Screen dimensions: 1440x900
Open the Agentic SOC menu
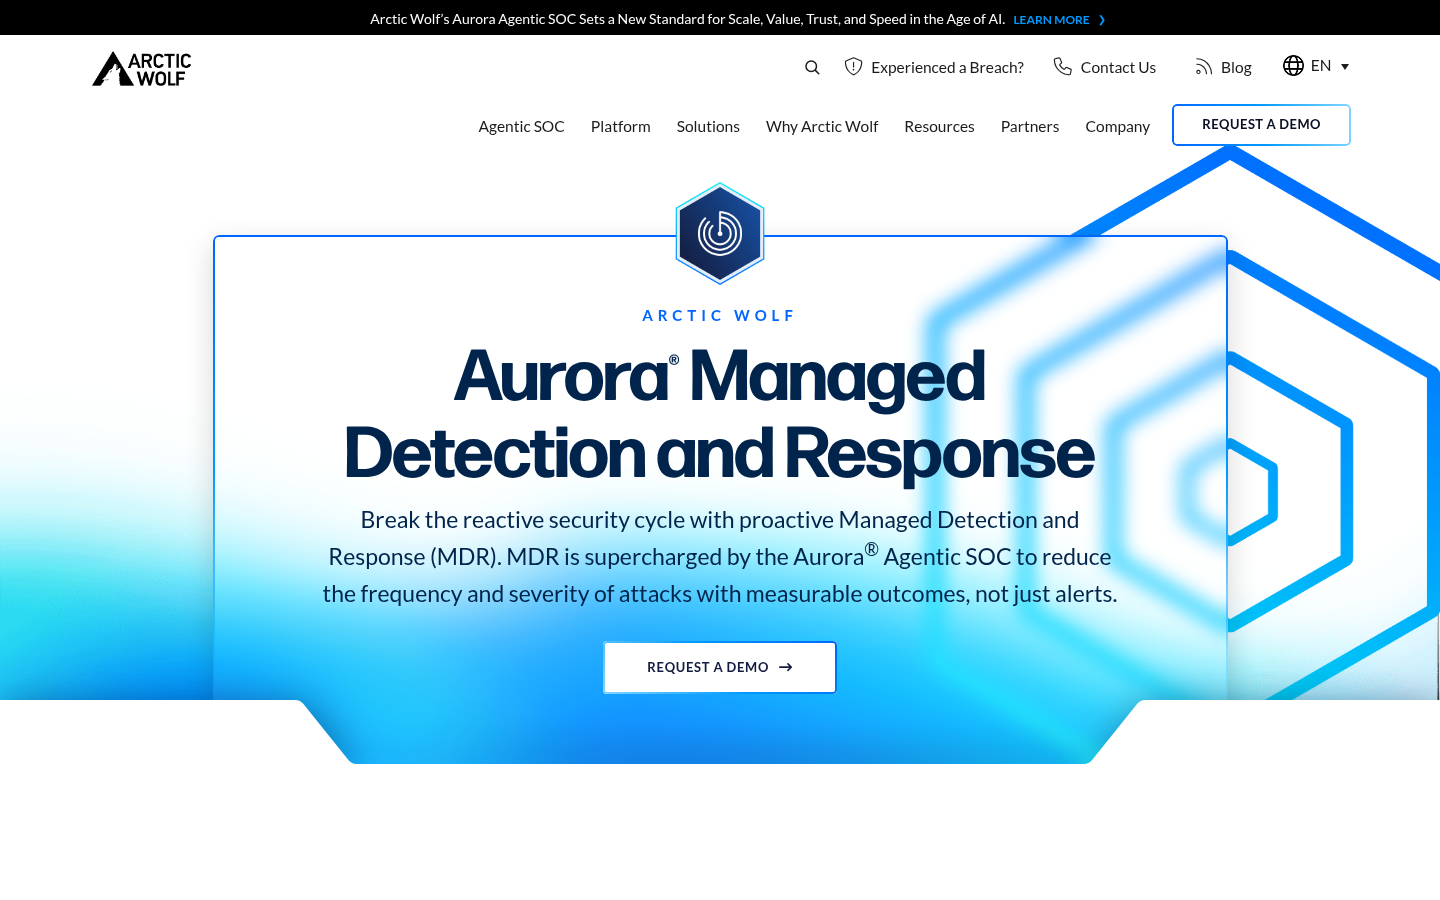coord(521,126)
